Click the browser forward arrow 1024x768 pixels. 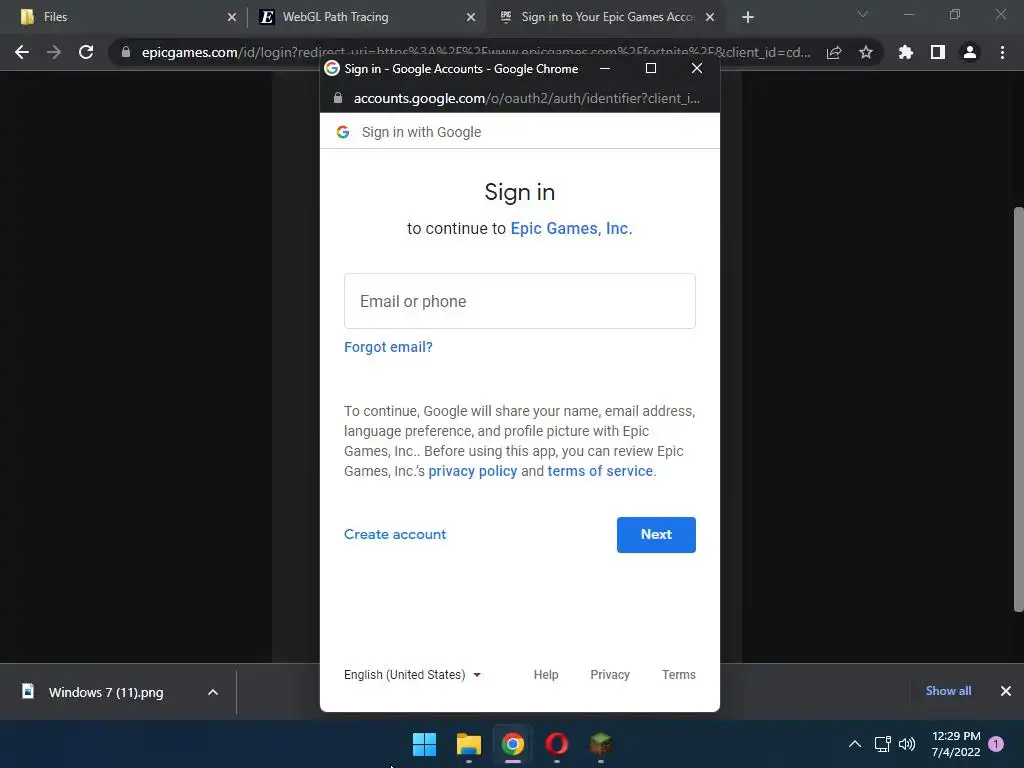click(54, 52)
